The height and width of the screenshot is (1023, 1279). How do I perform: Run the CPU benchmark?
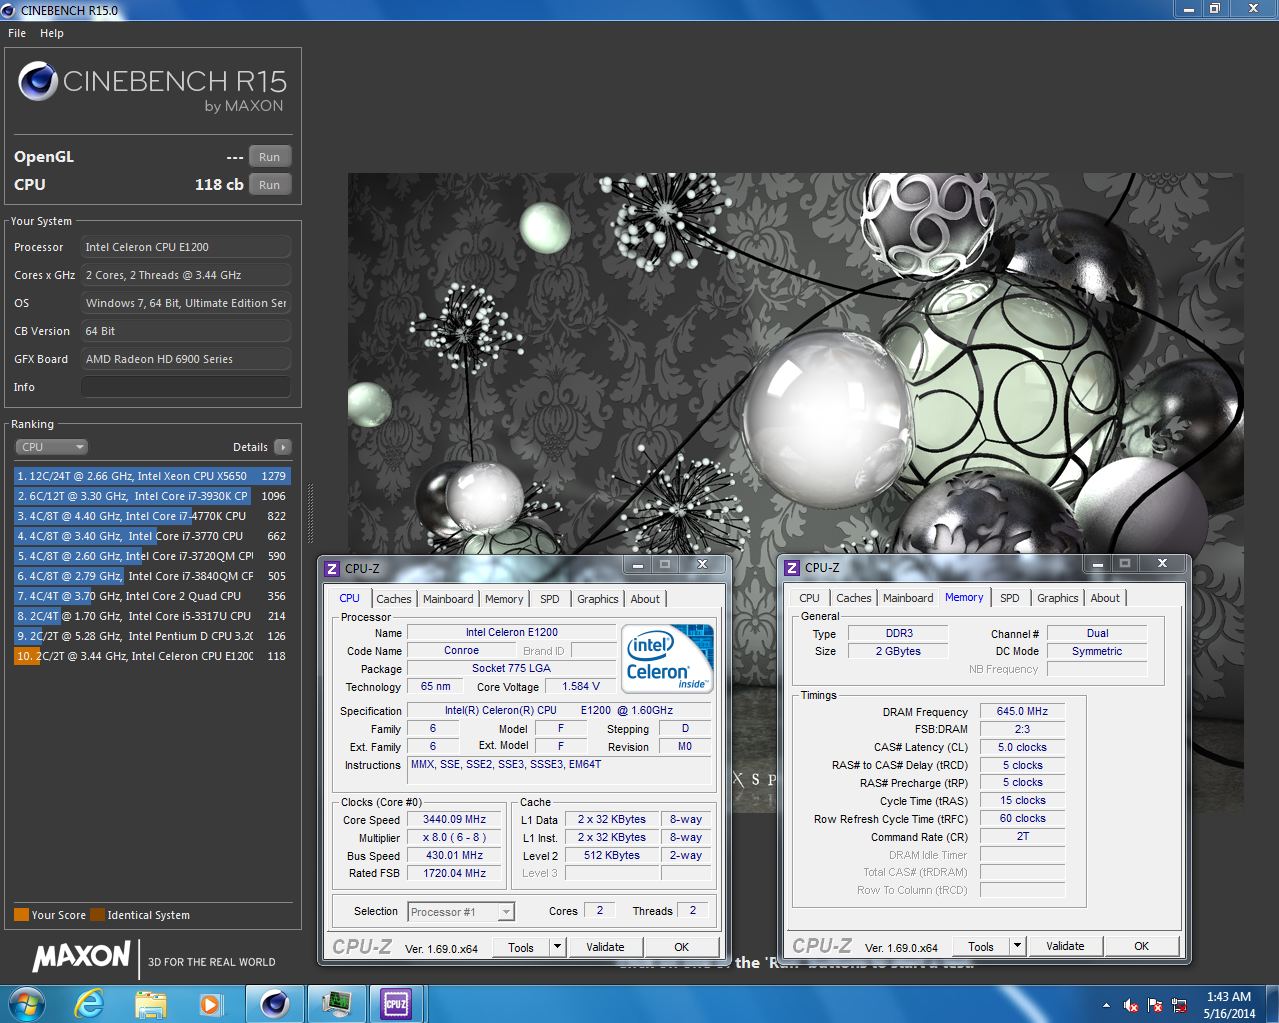[270, 185]
